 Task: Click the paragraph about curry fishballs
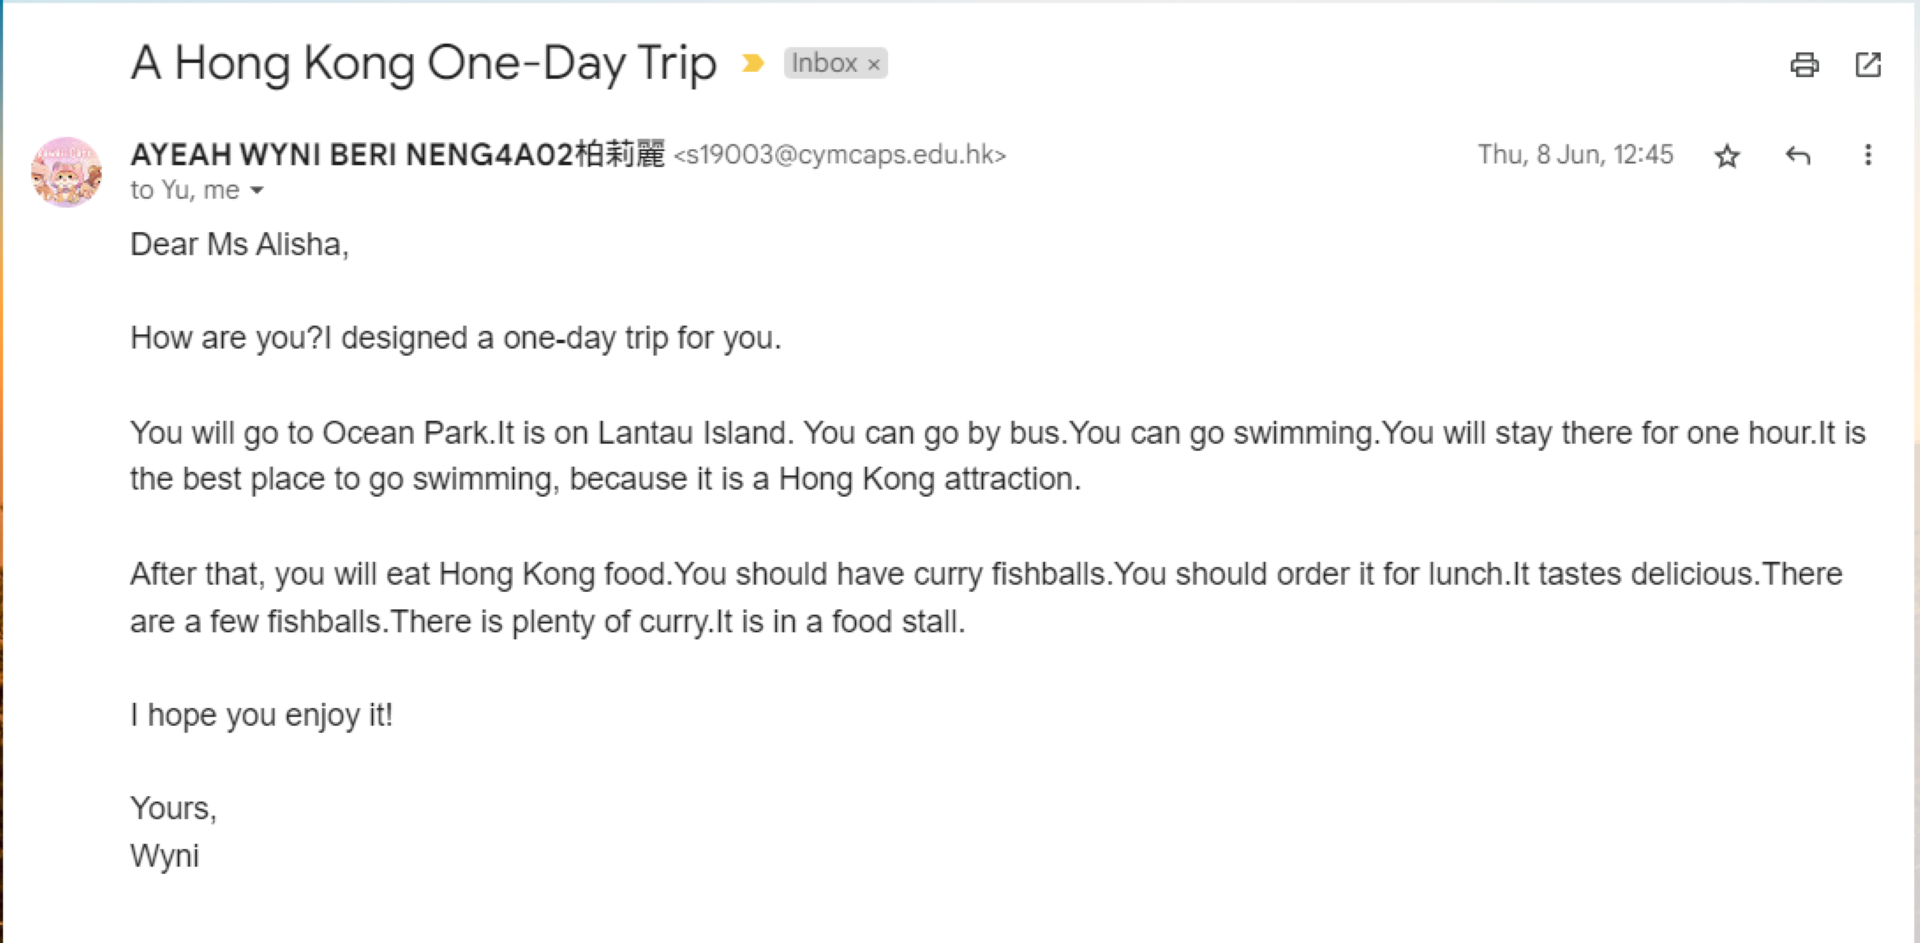pos(986,598)
